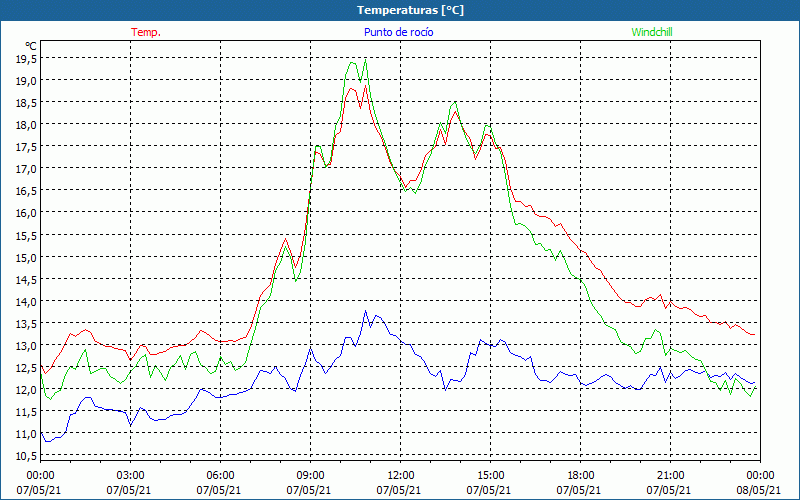Click the 12:00 time axis label
The image size is (800, 500).
coord(401,476)
